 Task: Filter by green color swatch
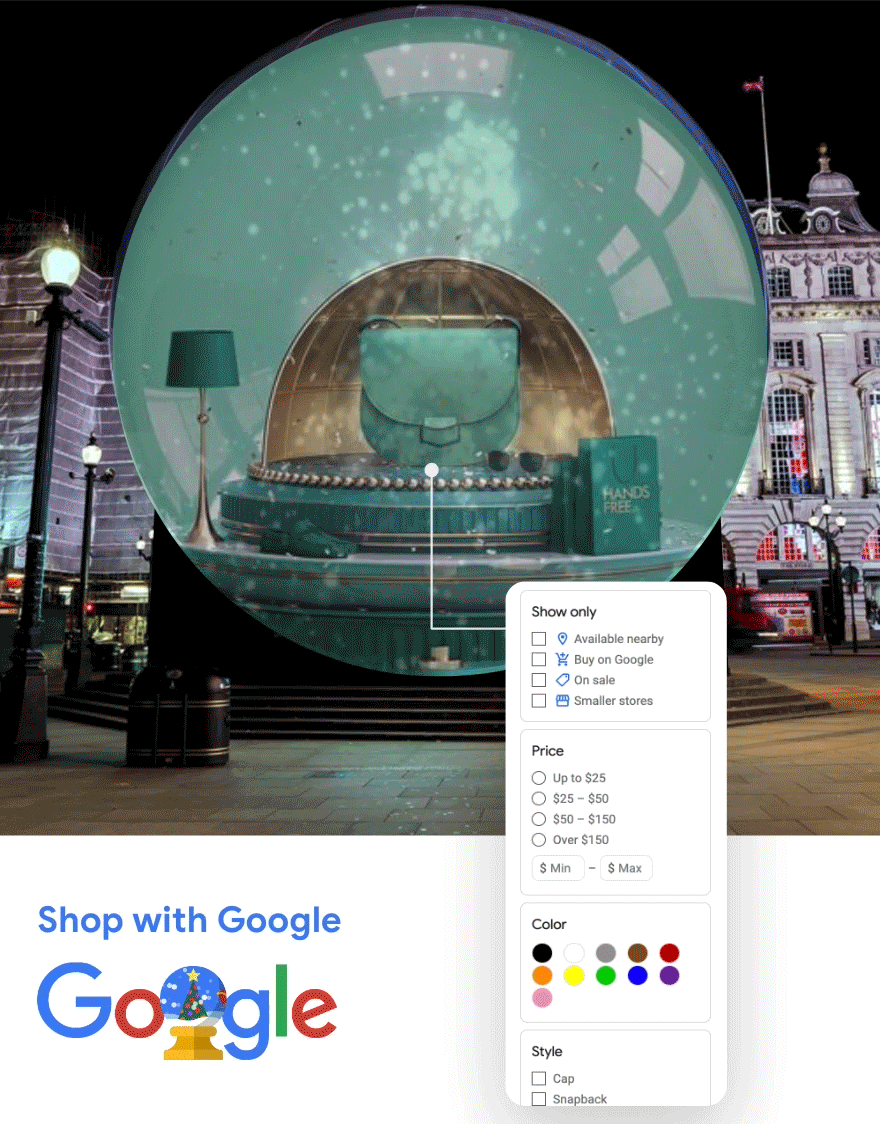coord(606,976)
